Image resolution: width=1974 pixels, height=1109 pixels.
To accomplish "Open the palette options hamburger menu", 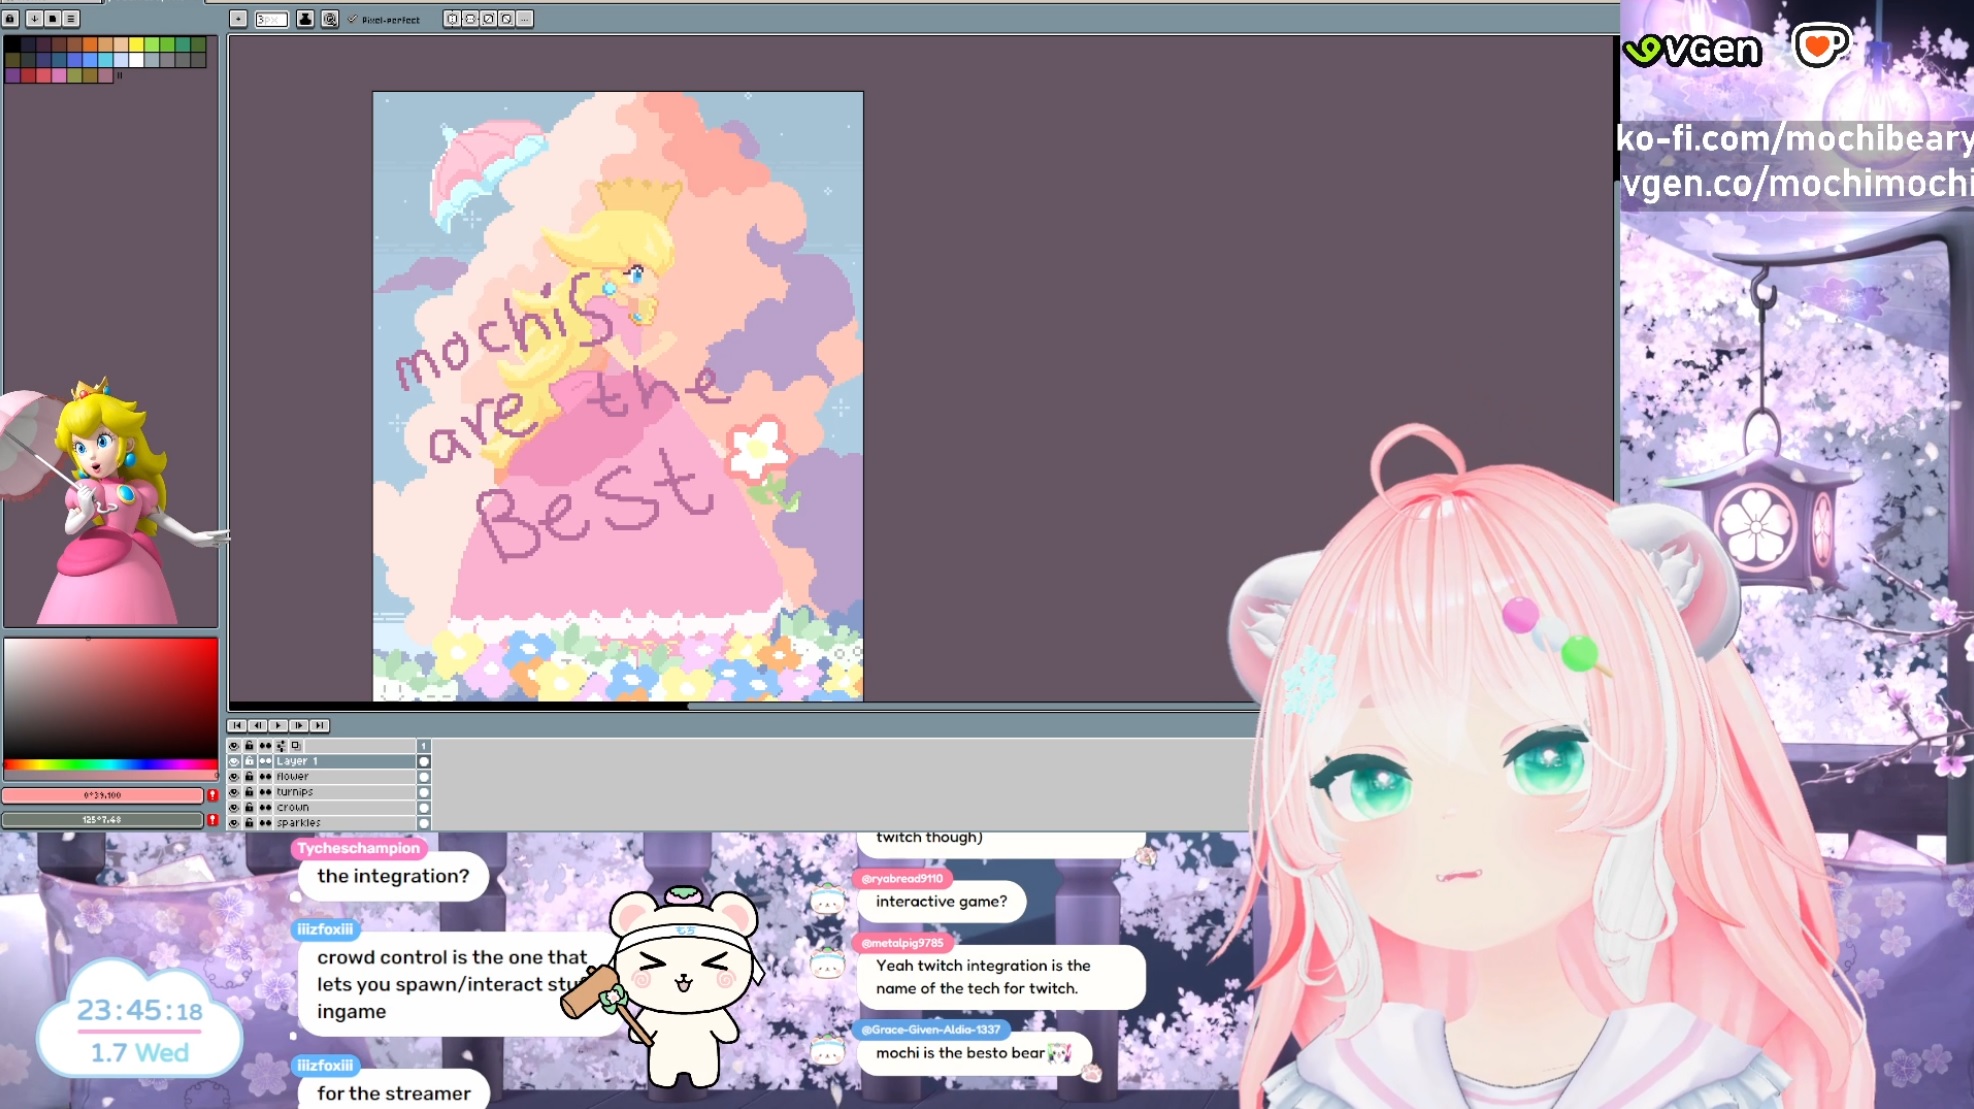I will pyautogui.click(x=71, y=19).
